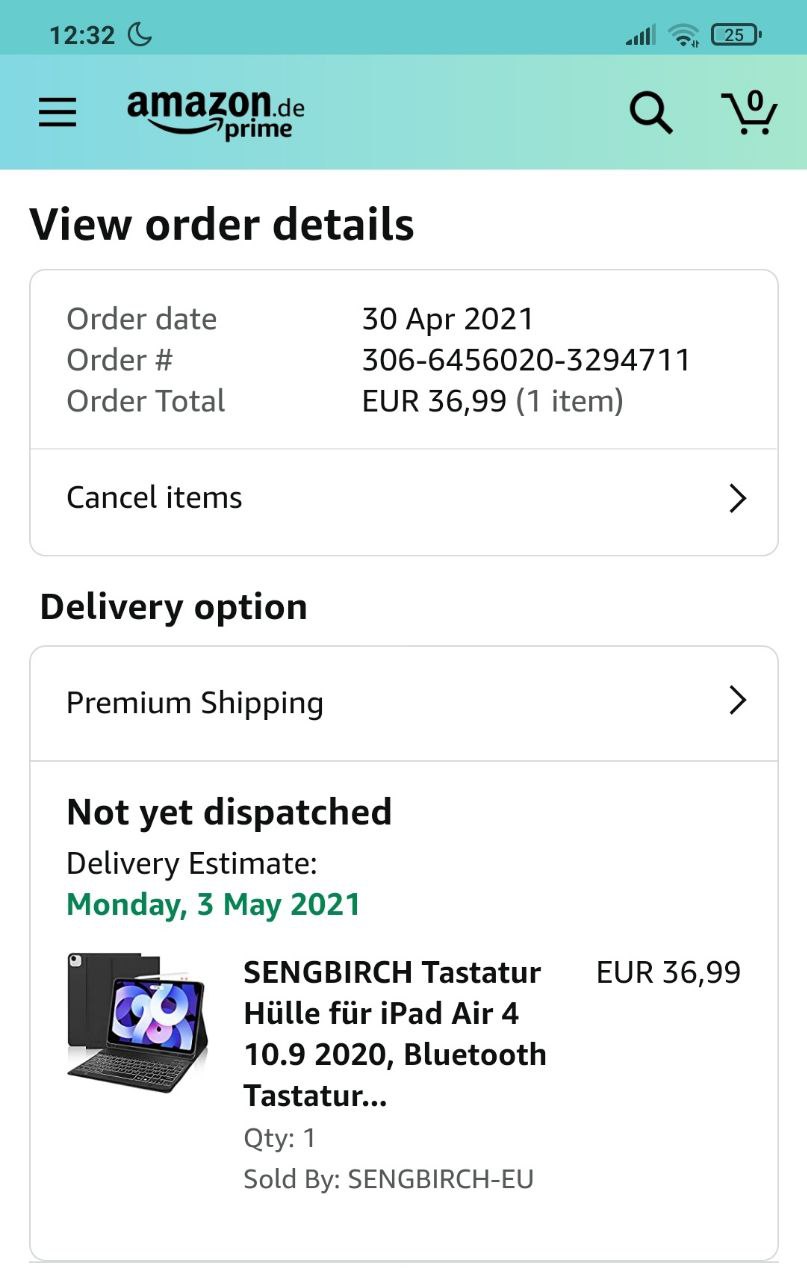
Task: Open SENGBIRCH Tastatur Hülle product title
Action: (395, 1033)
